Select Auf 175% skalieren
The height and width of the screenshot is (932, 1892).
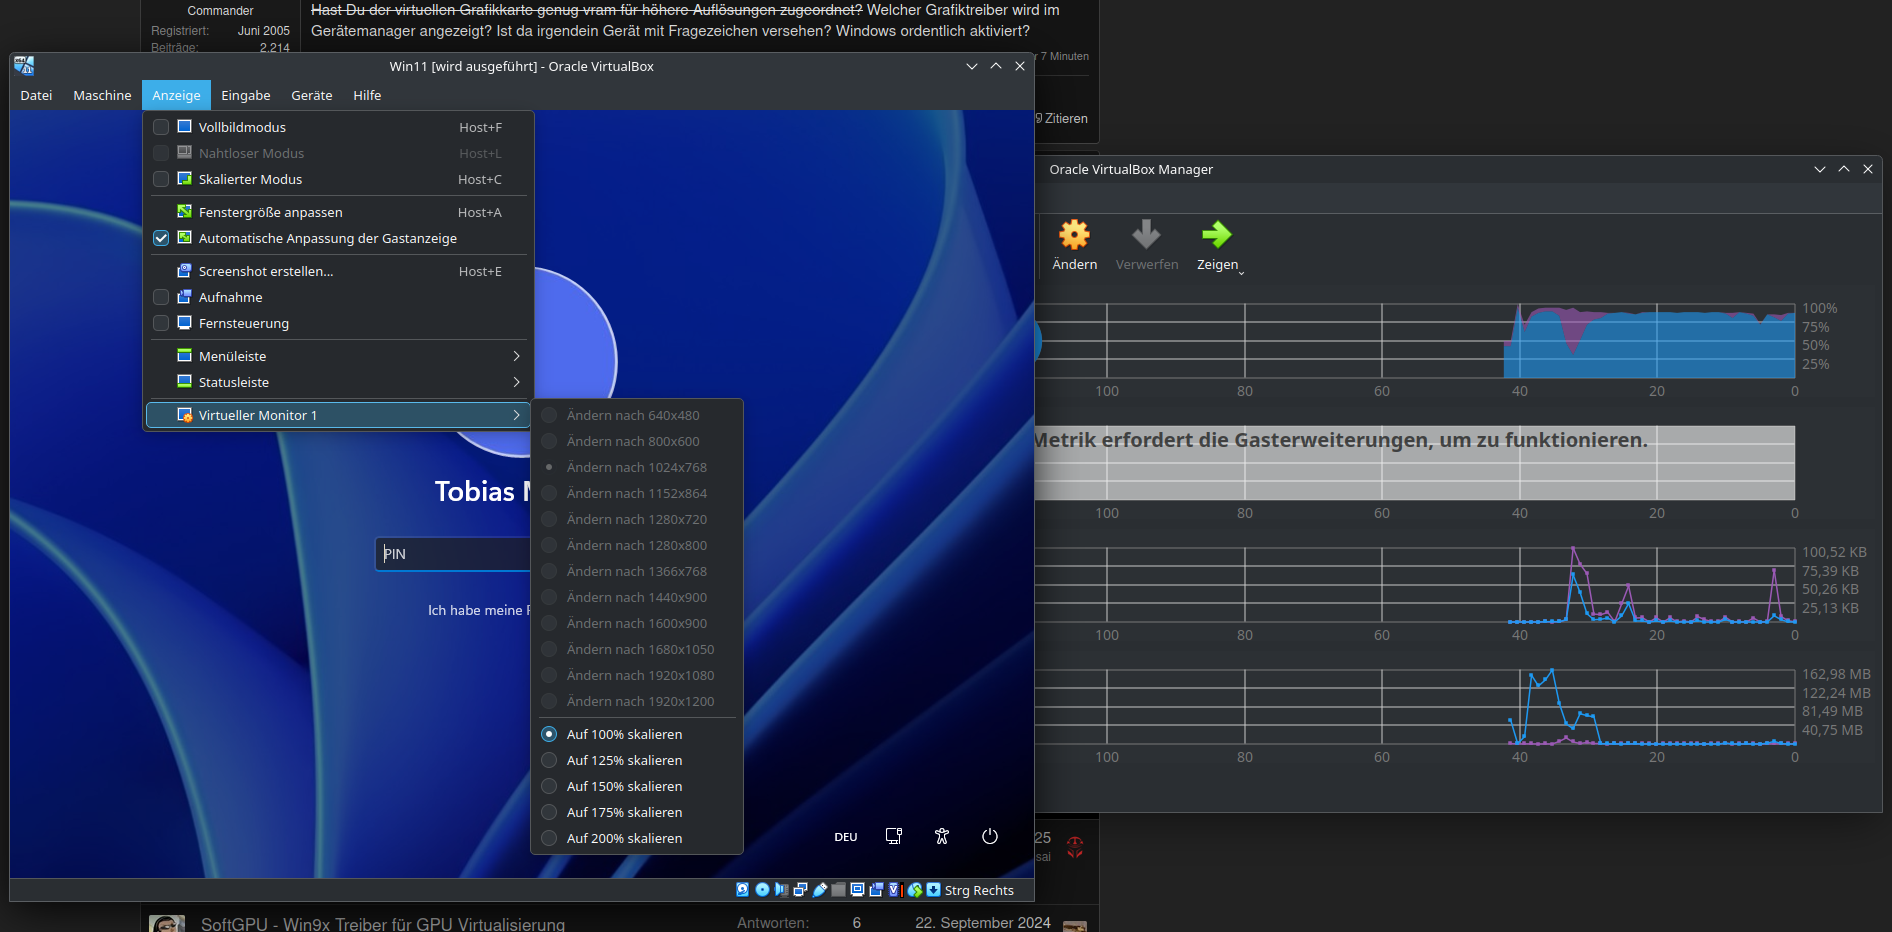(637, 812)
